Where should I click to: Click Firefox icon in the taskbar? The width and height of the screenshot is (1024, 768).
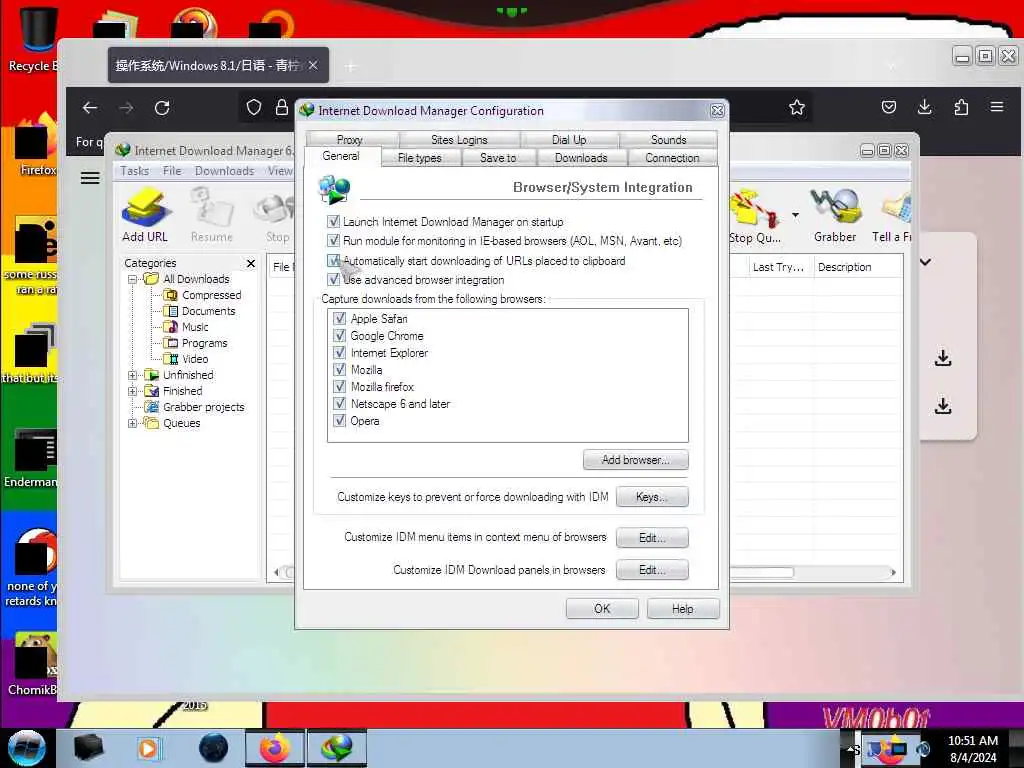pos(275,748)
